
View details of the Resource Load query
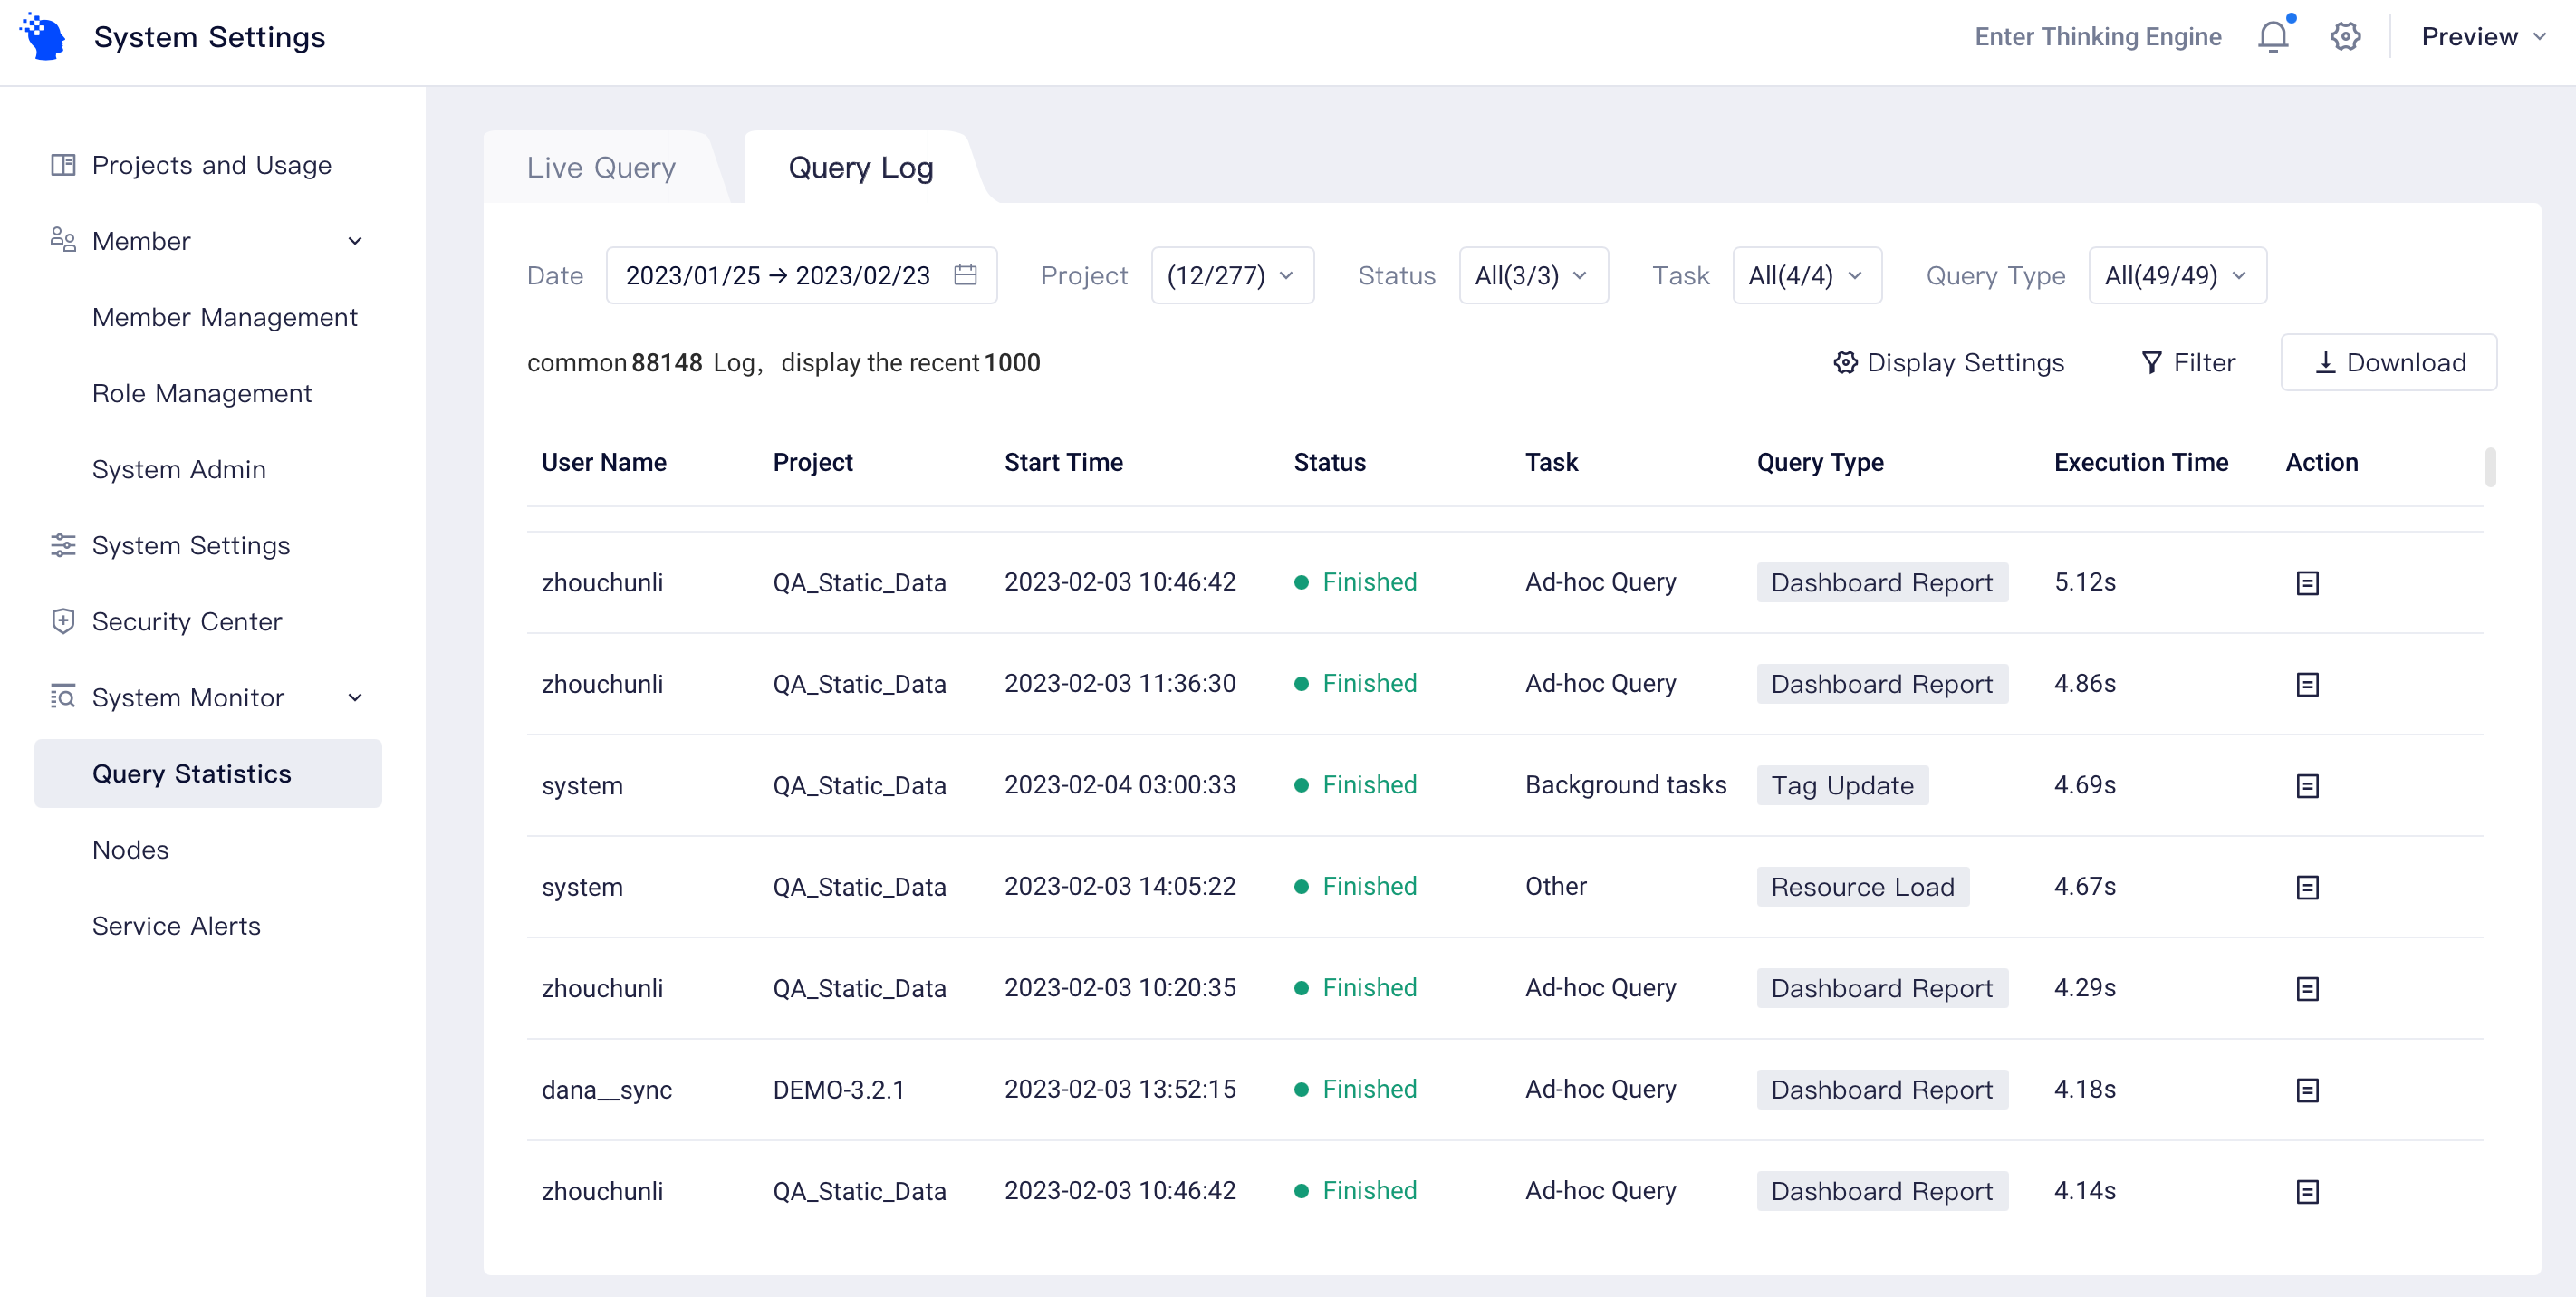[x=2307, y=888]
